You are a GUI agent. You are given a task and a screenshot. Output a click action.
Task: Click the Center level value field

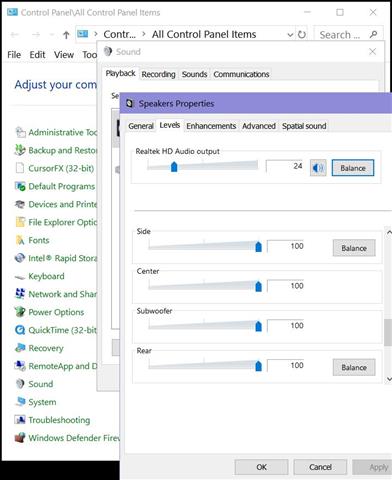(285, 286)
